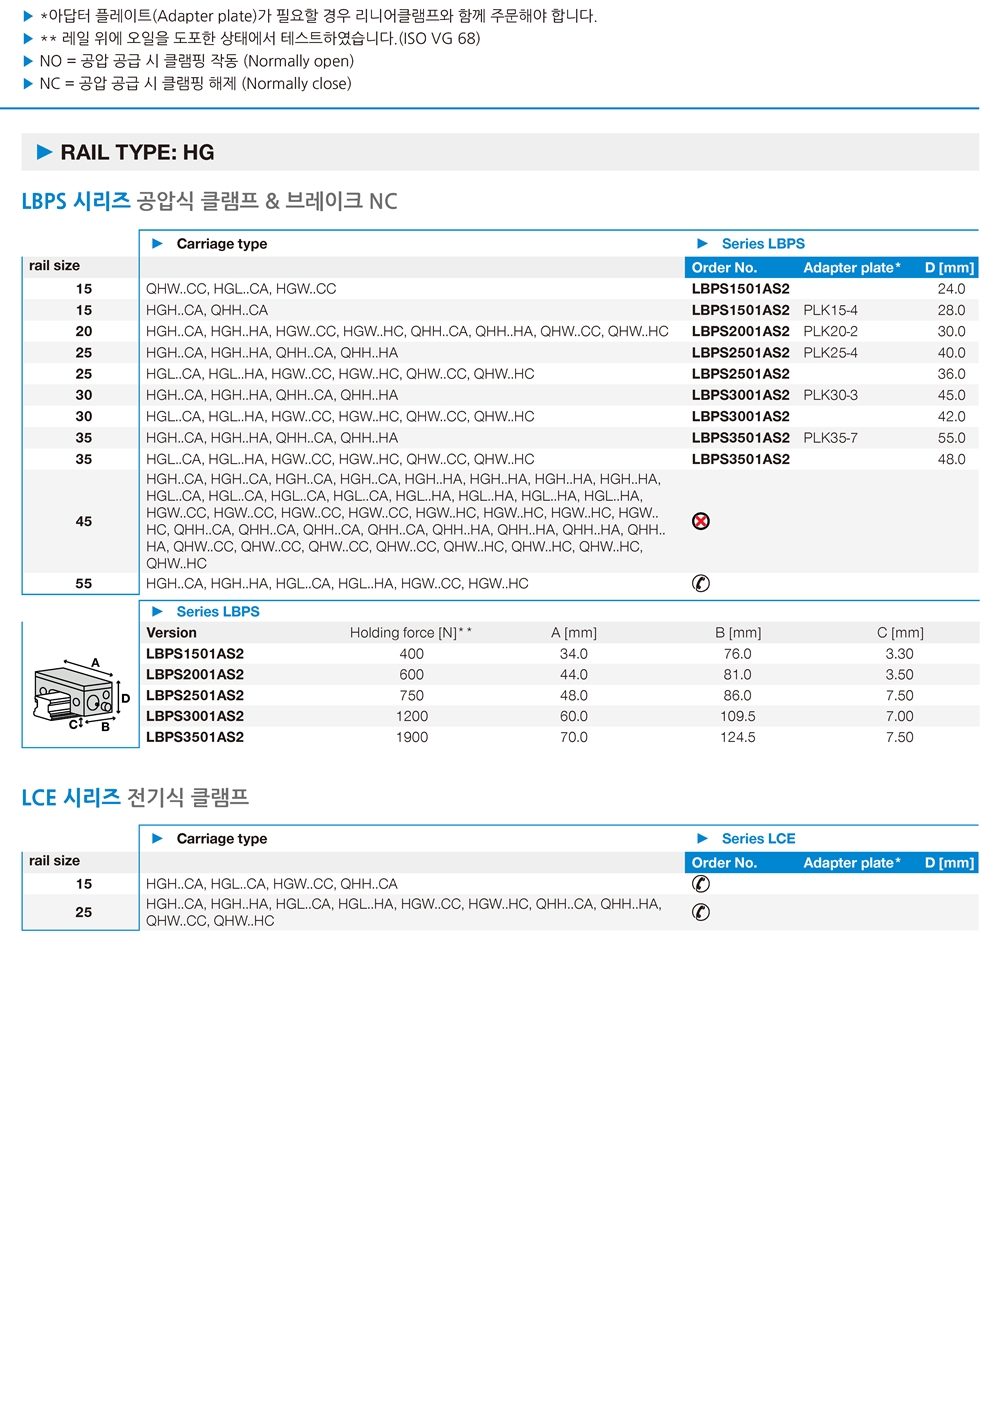Viewport: 1000px width, 1415px height.
Task: Select the RAIL TYPE: HG heading
Action: tap(137, 152)
